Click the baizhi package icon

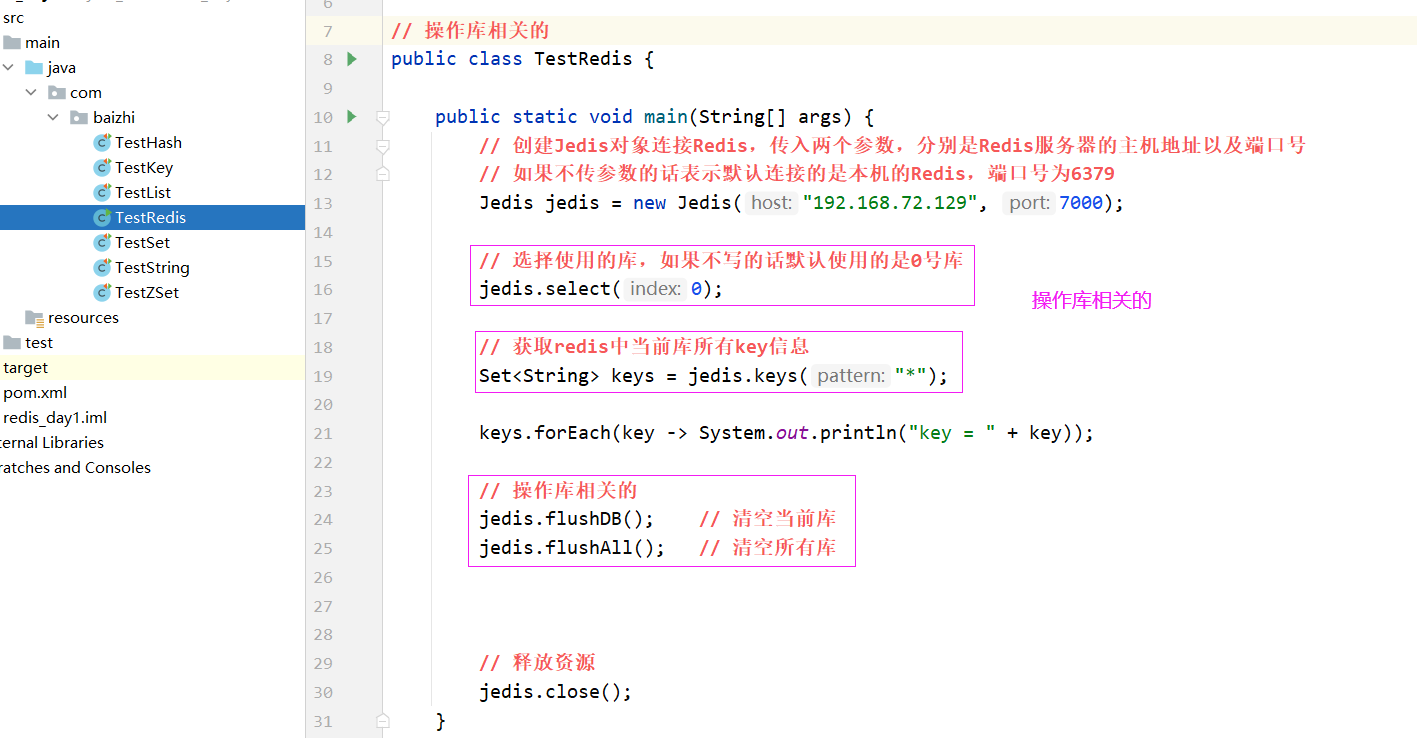[79, 117]
